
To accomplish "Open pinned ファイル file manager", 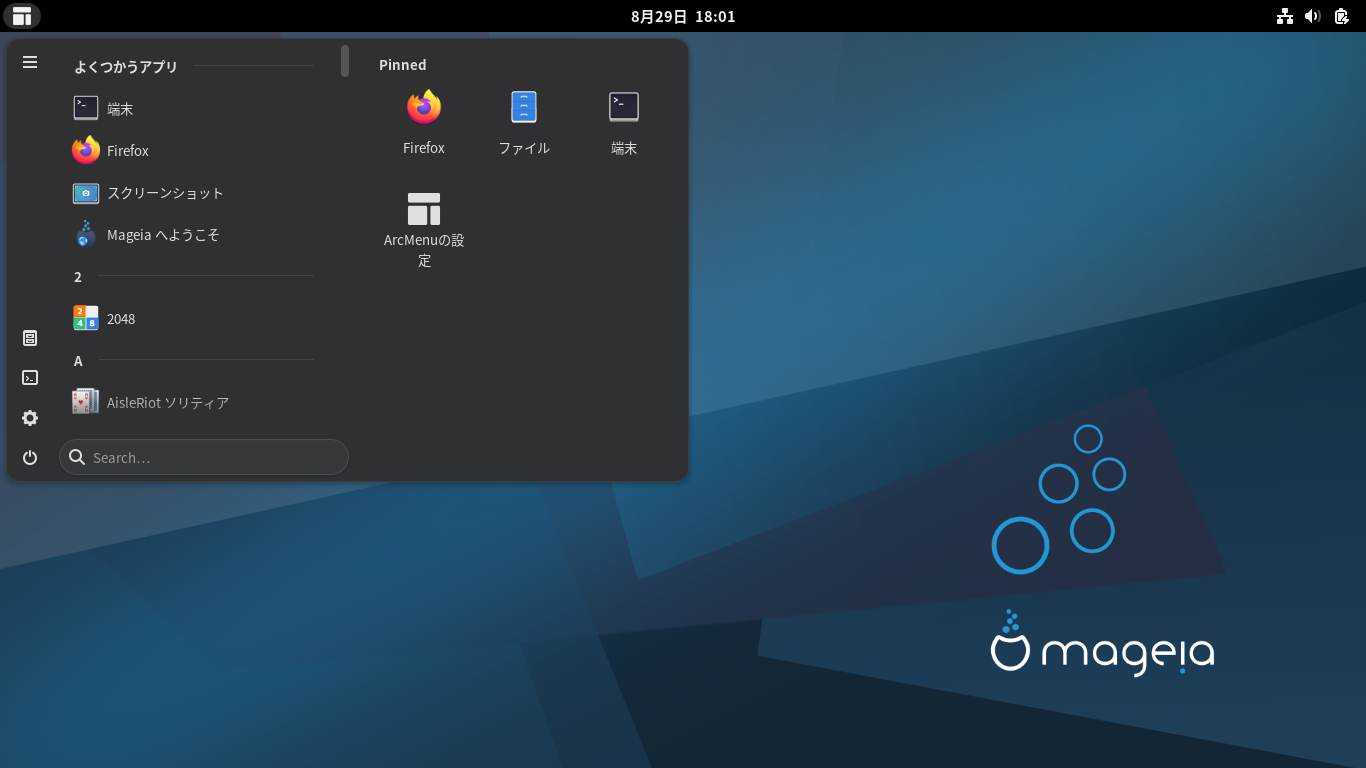I will (524, 122).
